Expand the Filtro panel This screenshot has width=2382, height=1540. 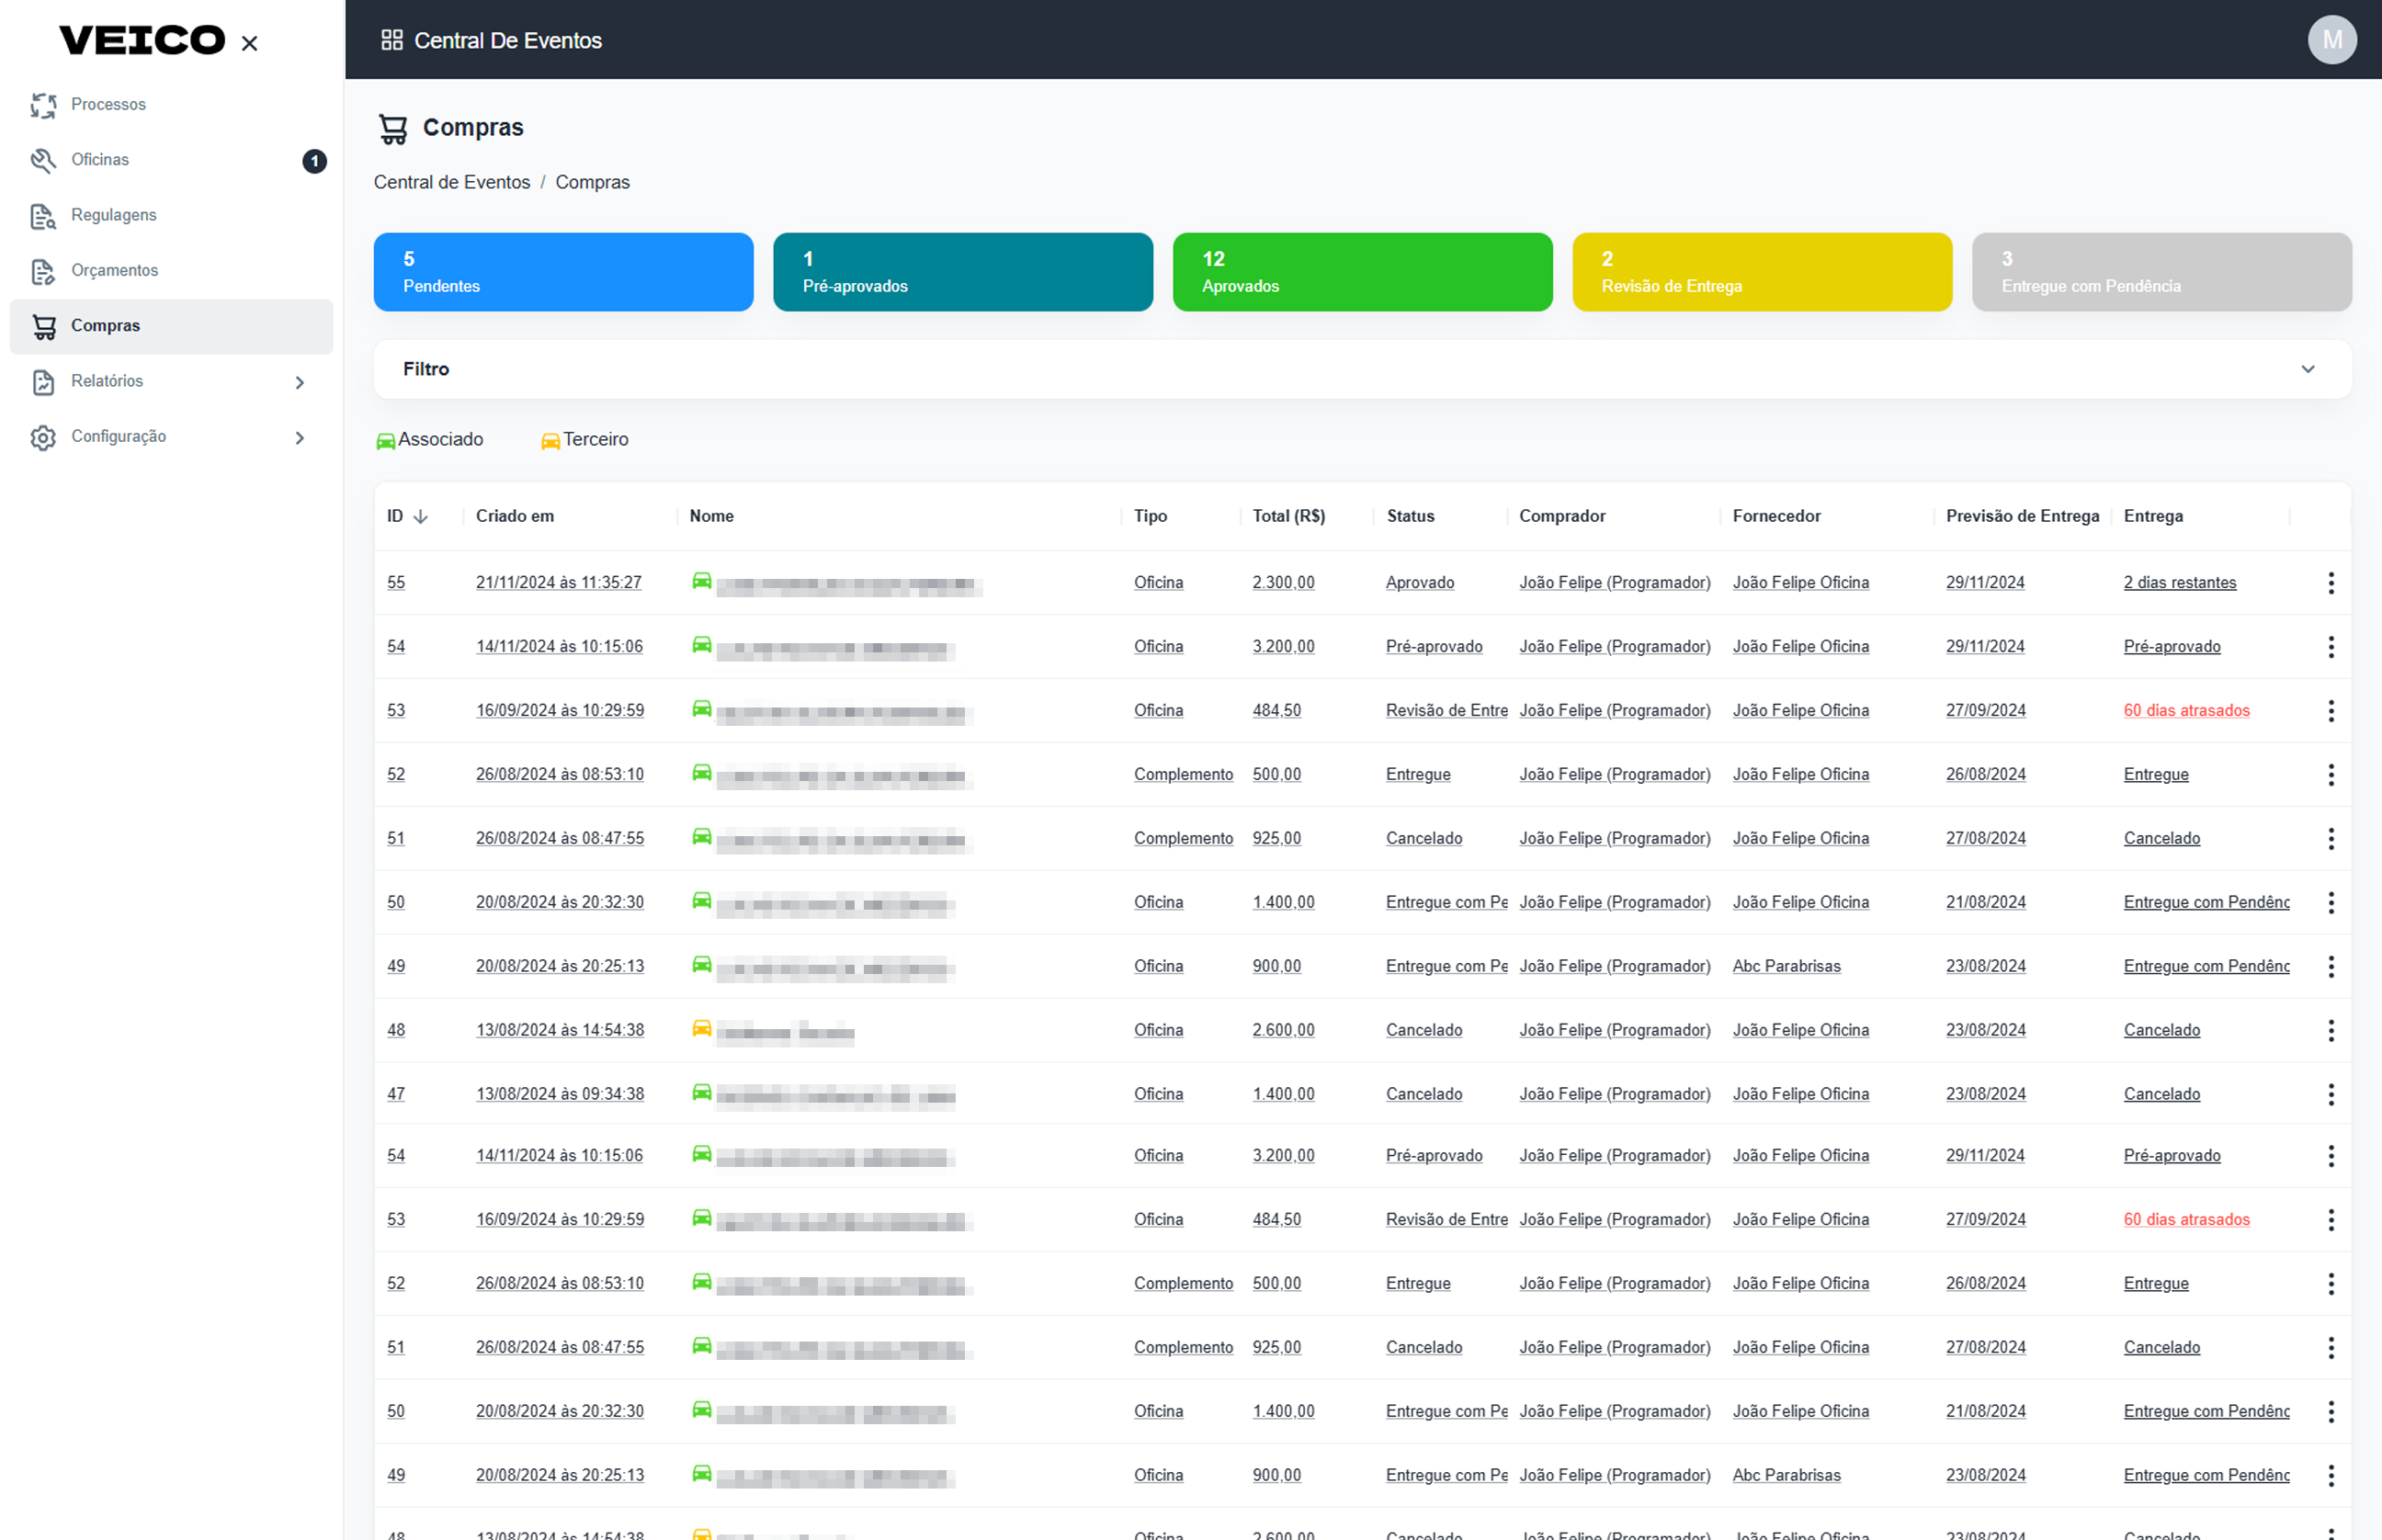(1362, 369)
